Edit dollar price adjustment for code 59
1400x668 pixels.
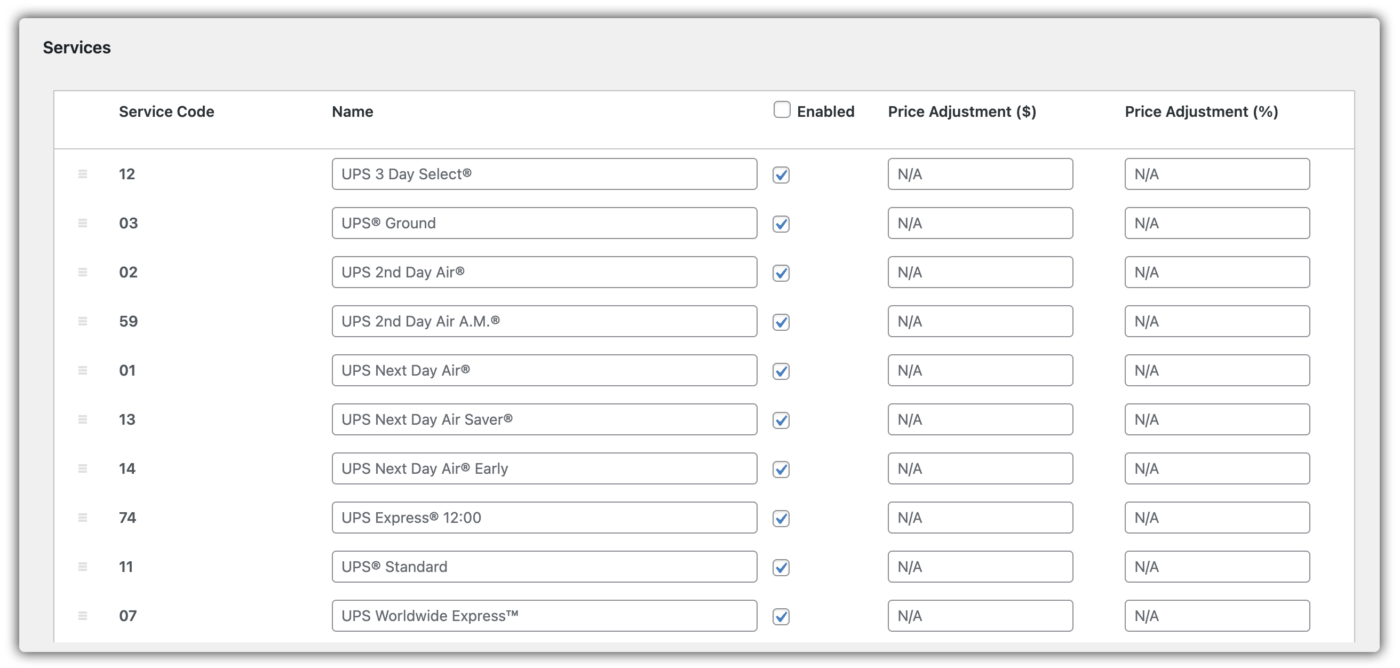(980, 321)
